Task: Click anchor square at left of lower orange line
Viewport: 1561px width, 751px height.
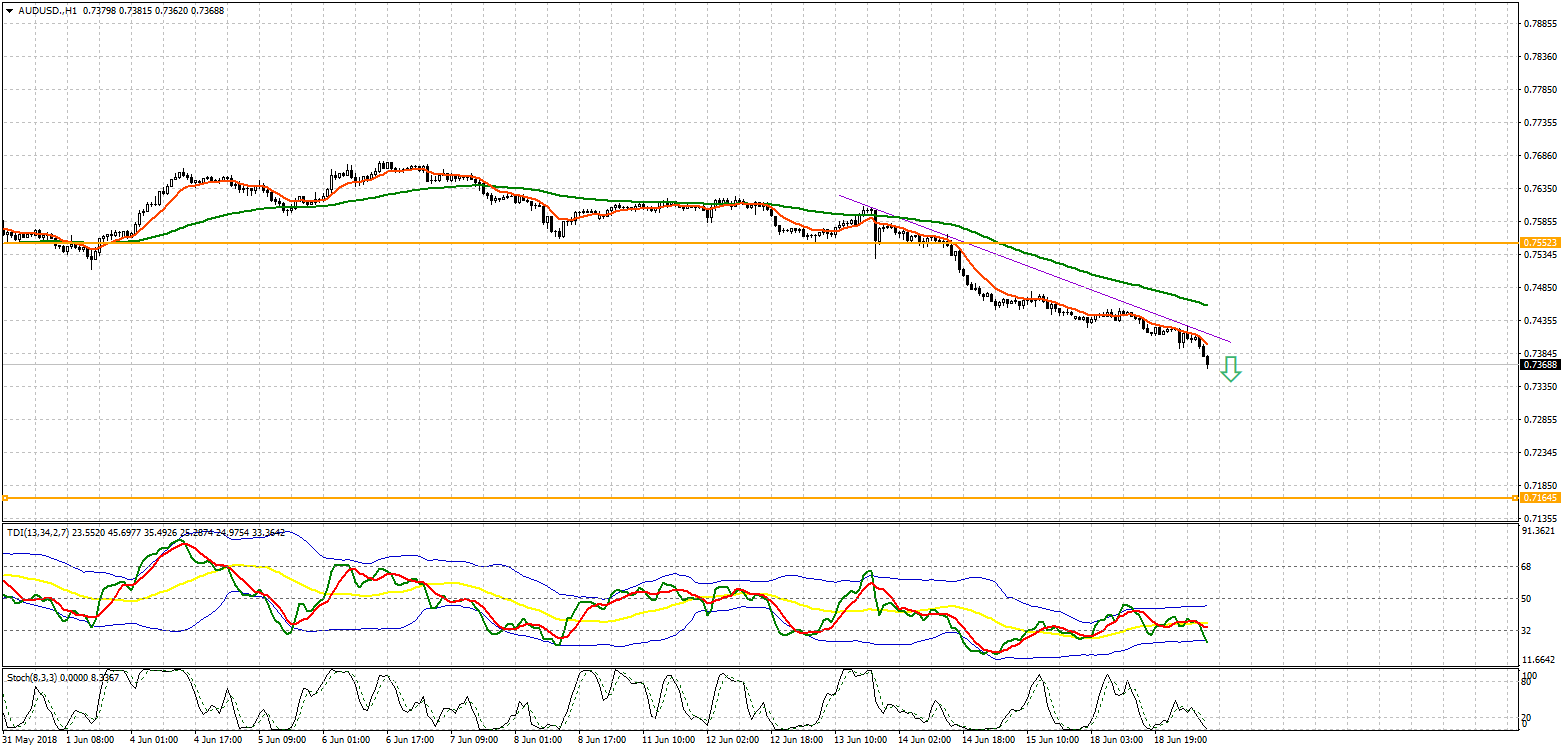Action: (5, 497)
